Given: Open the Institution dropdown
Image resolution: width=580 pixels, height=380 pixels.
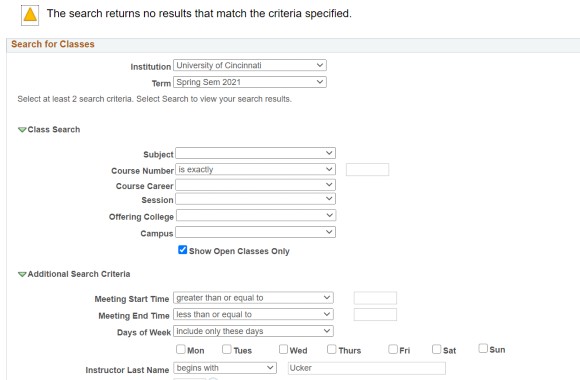Looking at the screenshot, I should point(250,65).
